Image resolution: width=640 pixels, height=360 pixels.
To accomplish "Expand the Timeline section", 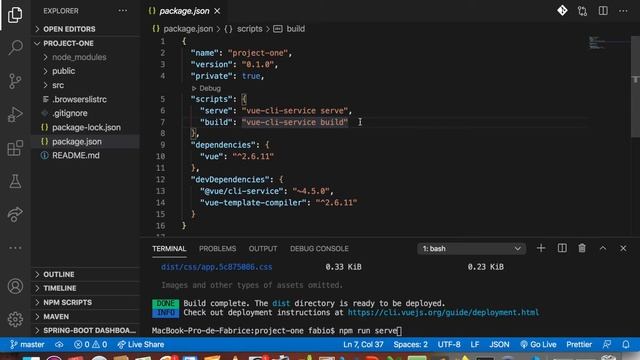I will [x=85, y=288].
